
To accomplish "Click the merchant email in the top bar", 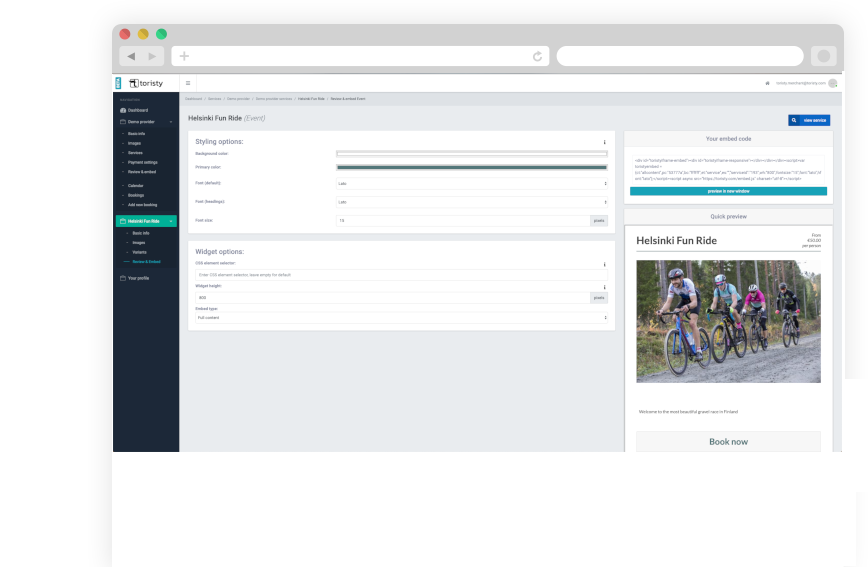I will (800, 83).
